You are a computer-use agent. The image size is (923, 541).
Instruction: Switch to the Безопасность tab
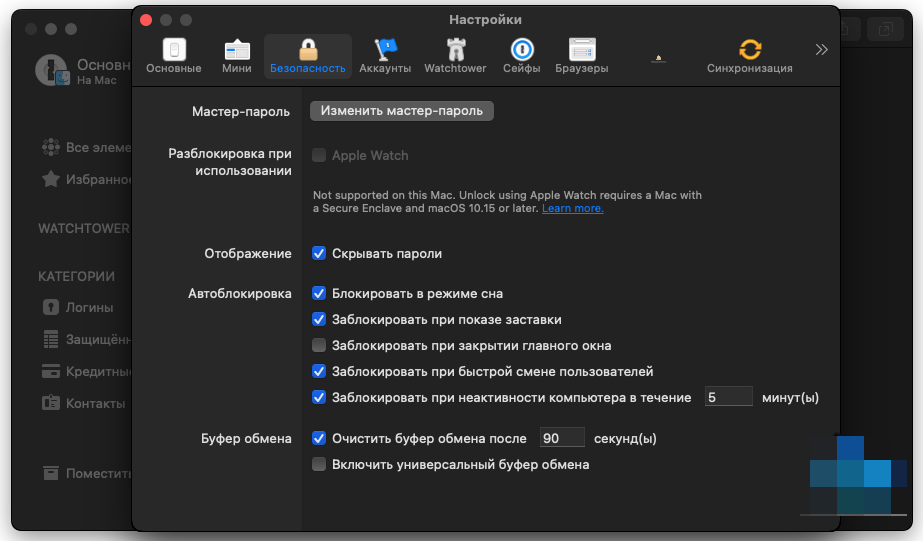tap(307, 56)
